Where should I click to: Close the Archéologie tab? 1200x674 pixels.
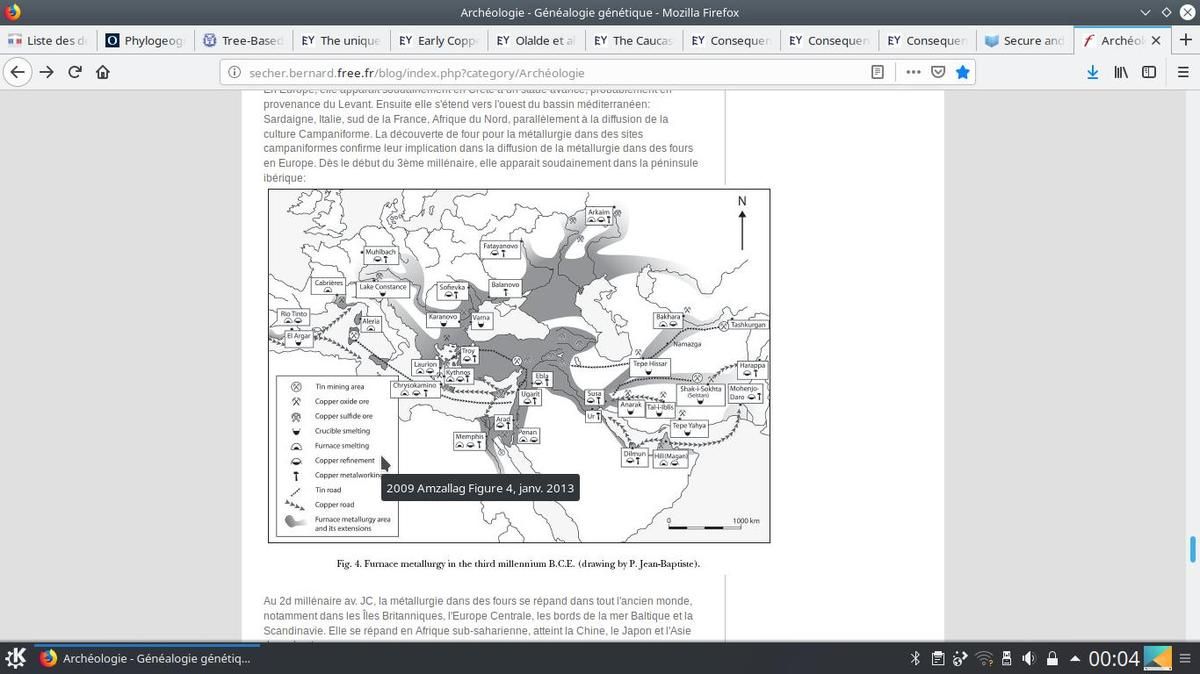(1157, 41)
